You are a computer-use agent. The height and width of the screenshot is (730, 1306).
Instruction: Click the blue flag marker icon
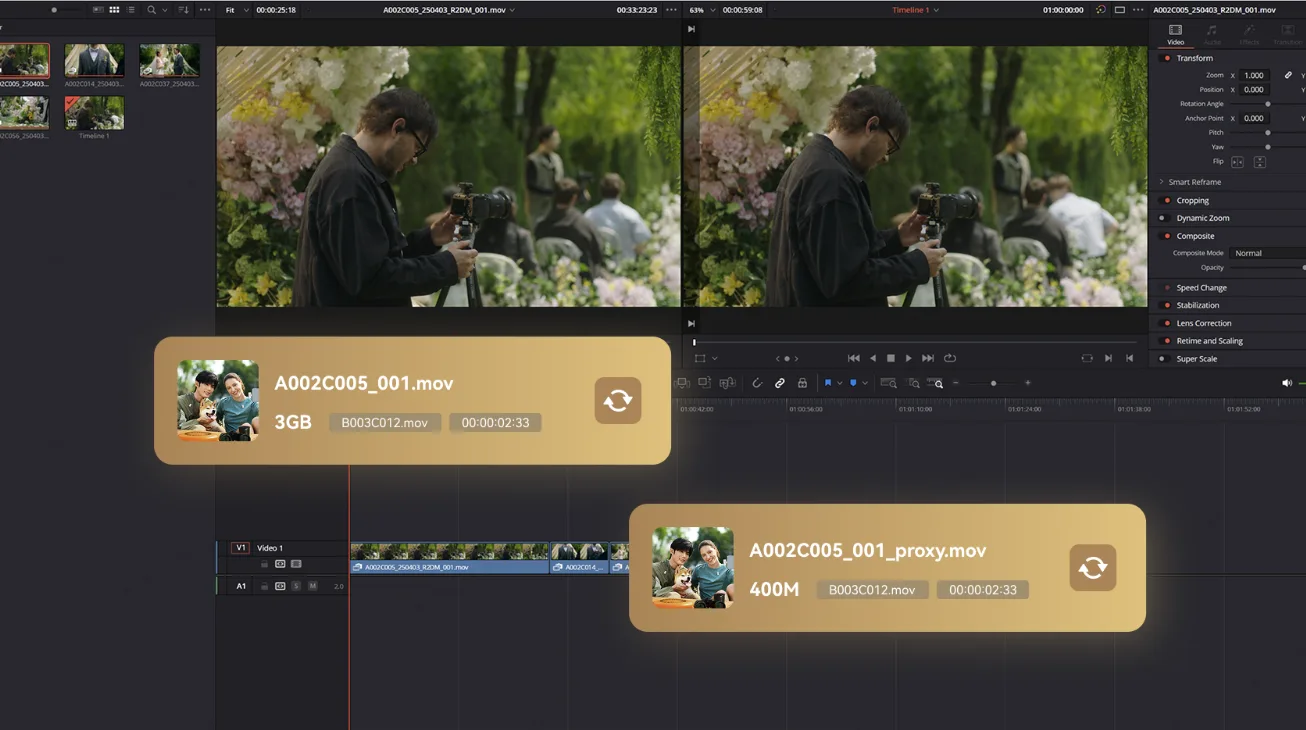(828, 383)
